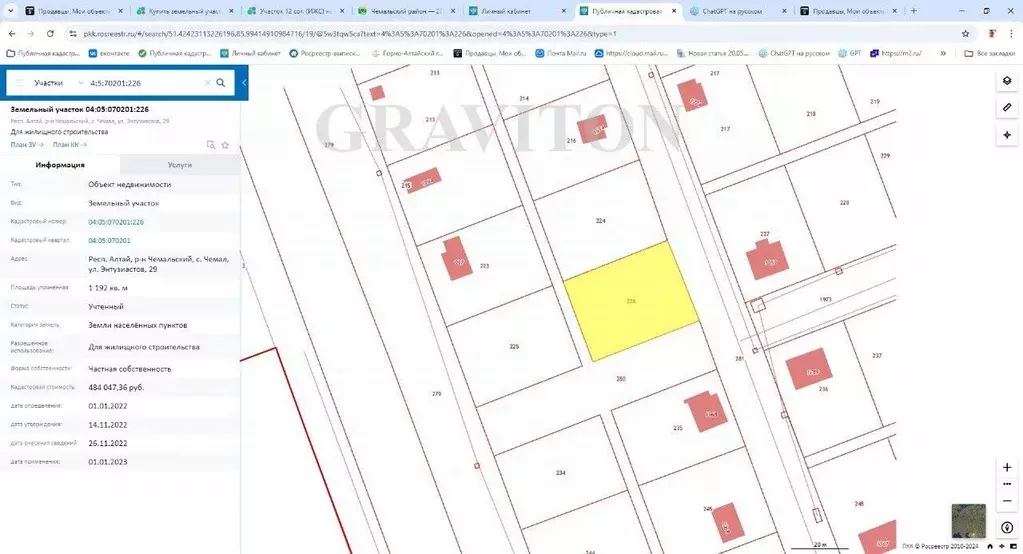Viewport: 1023px width, 554px height.
Task: Click parcel 224 on the map
Action: coord(600,221)
